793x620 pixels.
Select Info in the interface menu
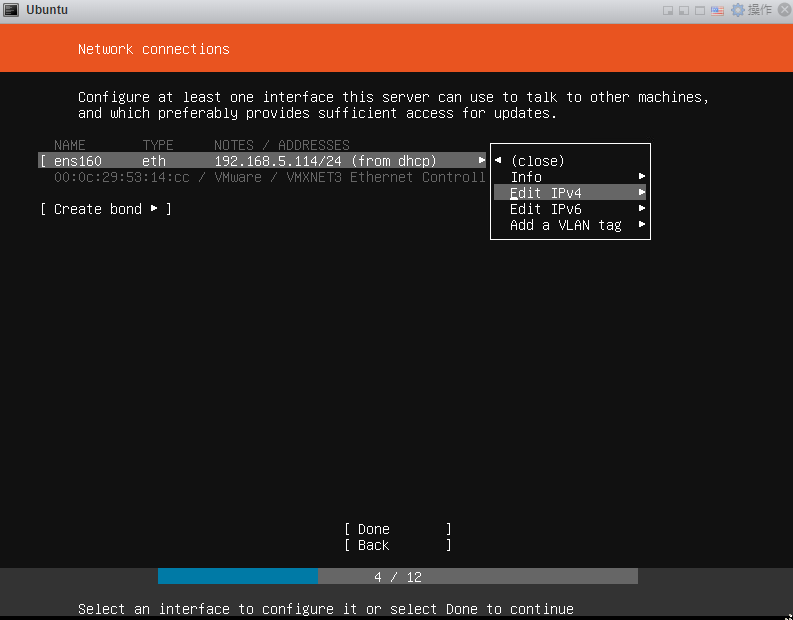click(526, 177)
